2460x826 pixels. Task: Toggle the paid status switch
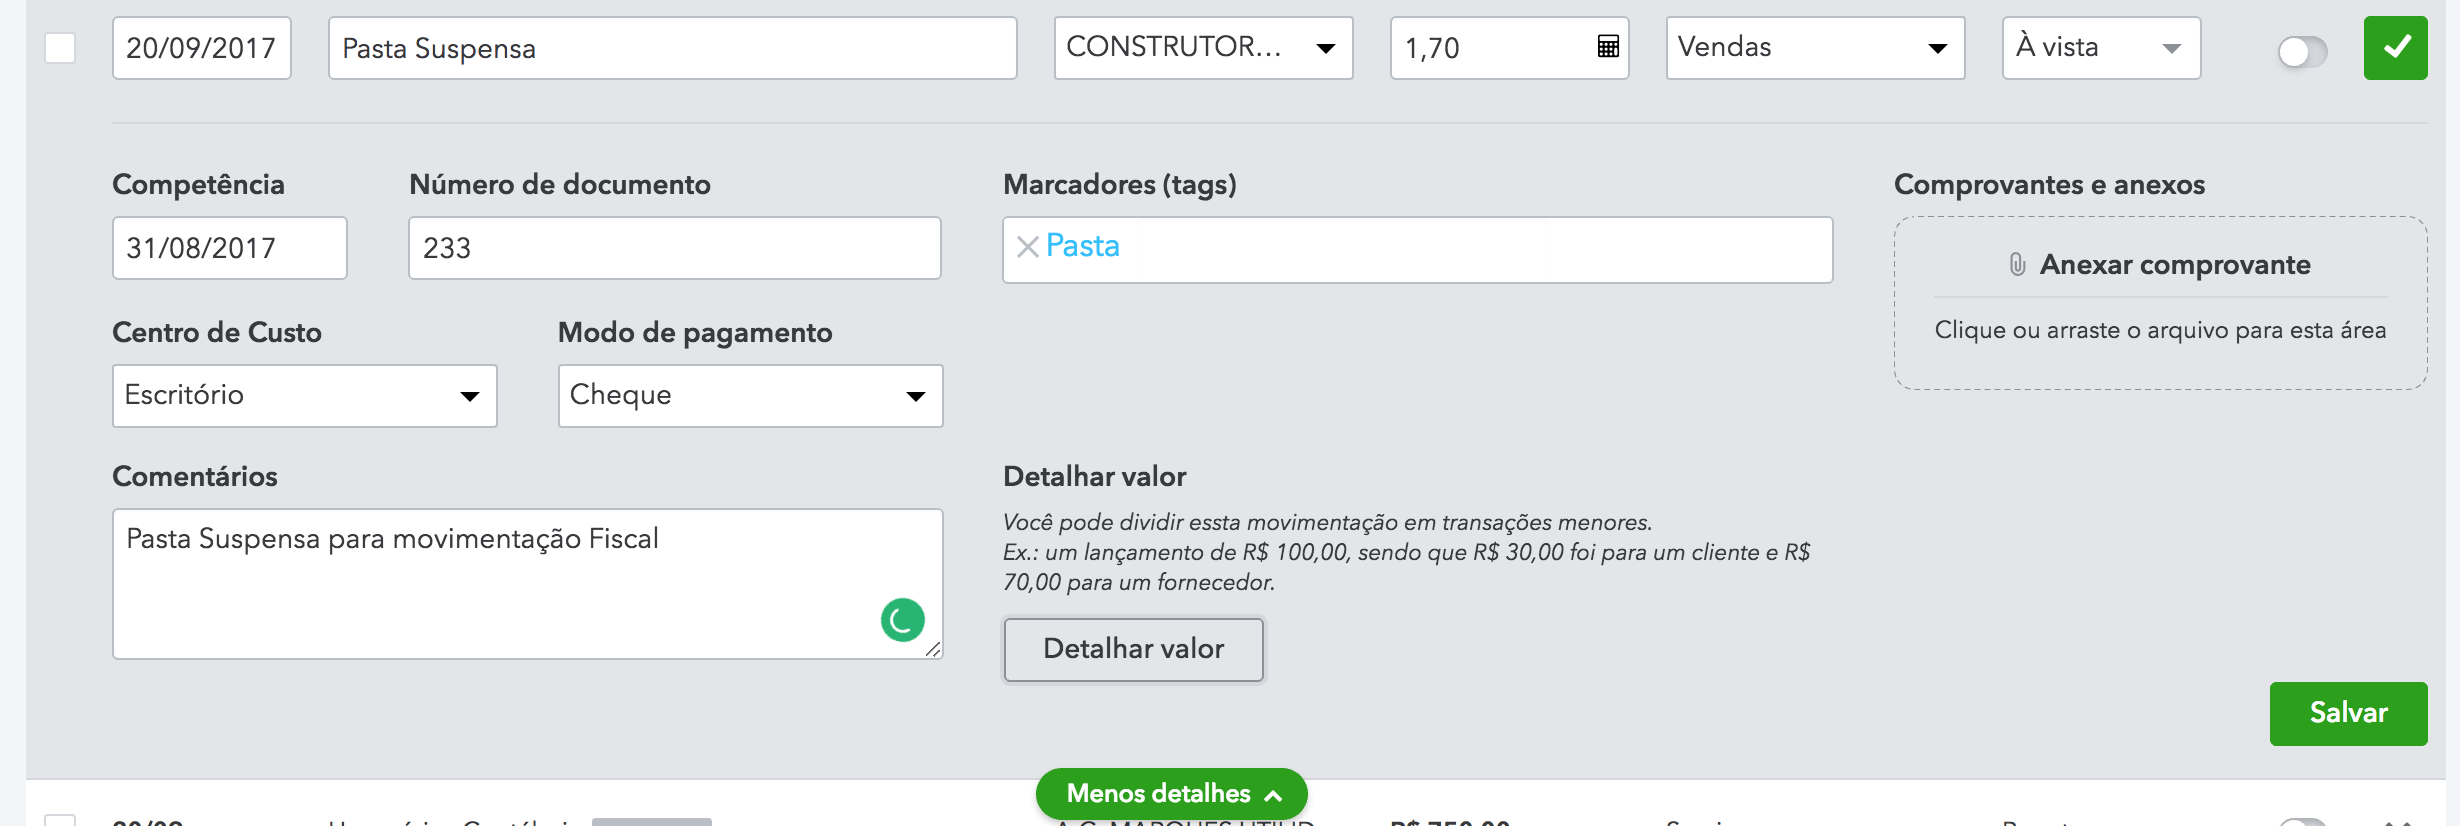2302,51
